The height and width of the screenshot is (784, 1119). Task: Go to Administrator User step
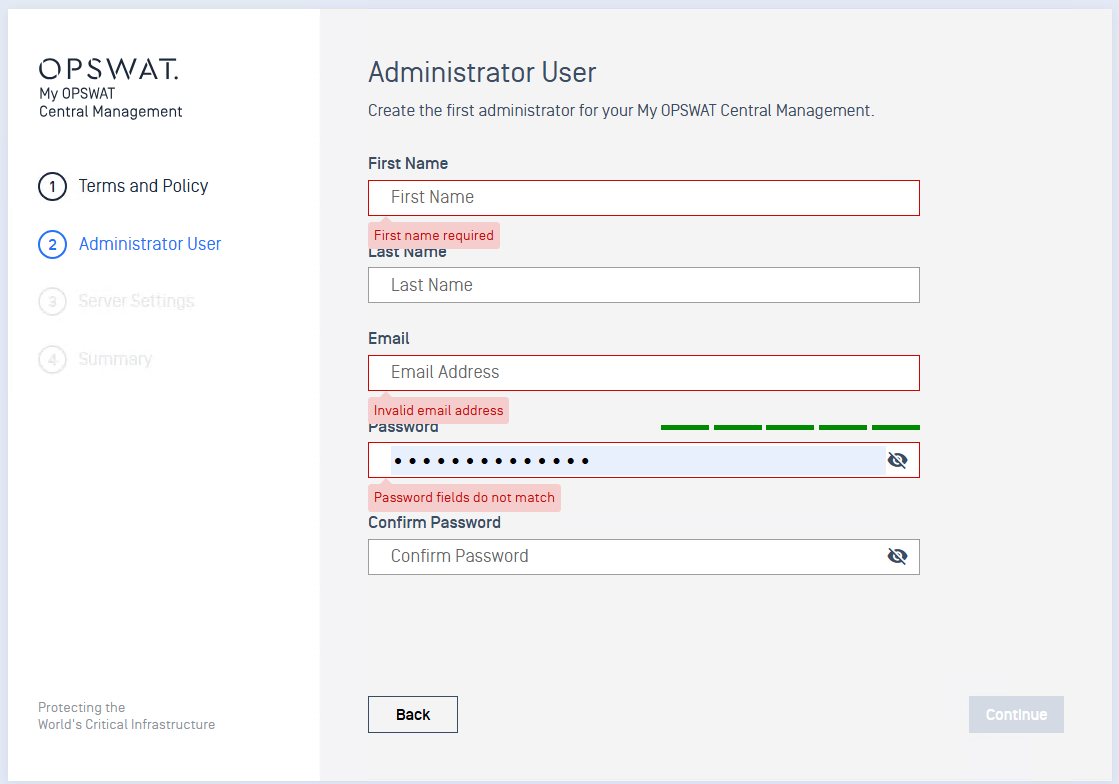pyautogui.click(x=150, y=244)
